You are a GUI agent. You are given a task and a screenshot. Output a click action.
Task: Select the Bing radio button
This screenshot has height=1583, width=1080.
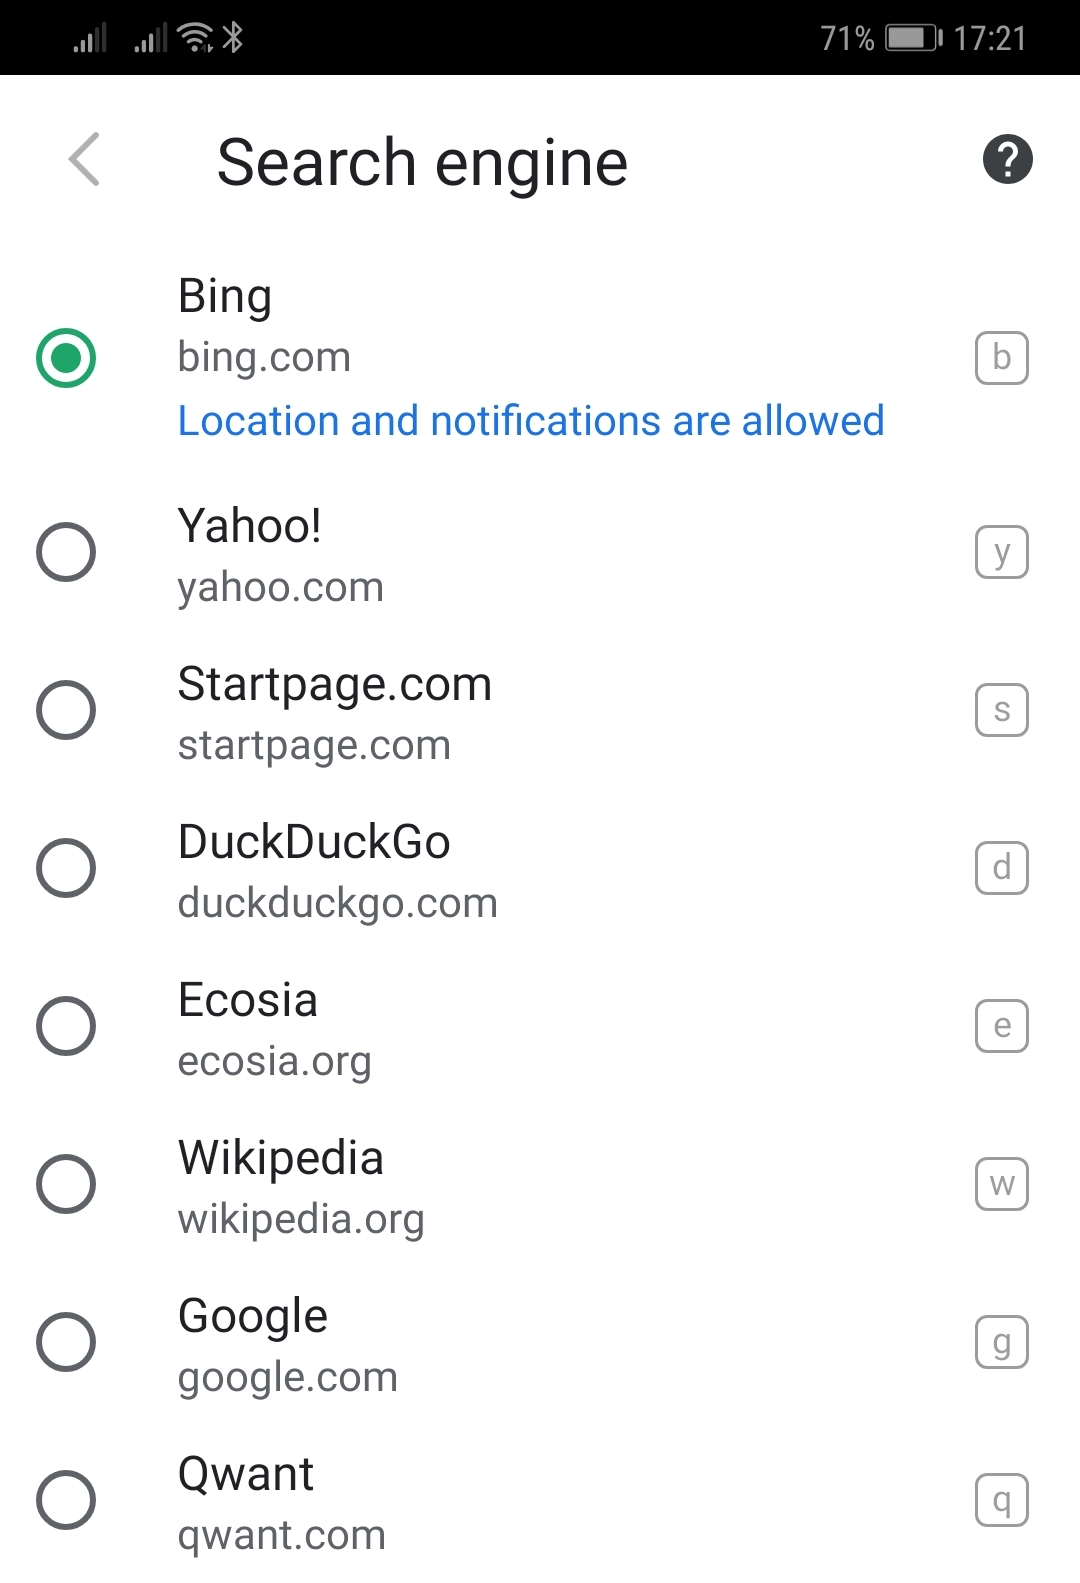point(66,358)
